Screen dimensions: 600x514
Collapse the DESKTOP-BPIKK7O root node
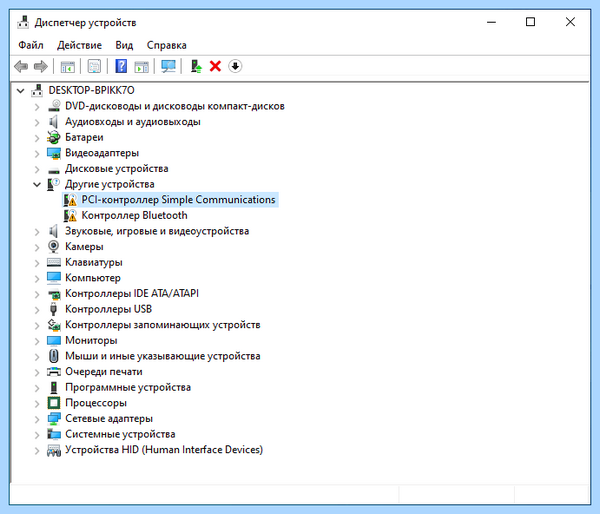tap(20, 91)
